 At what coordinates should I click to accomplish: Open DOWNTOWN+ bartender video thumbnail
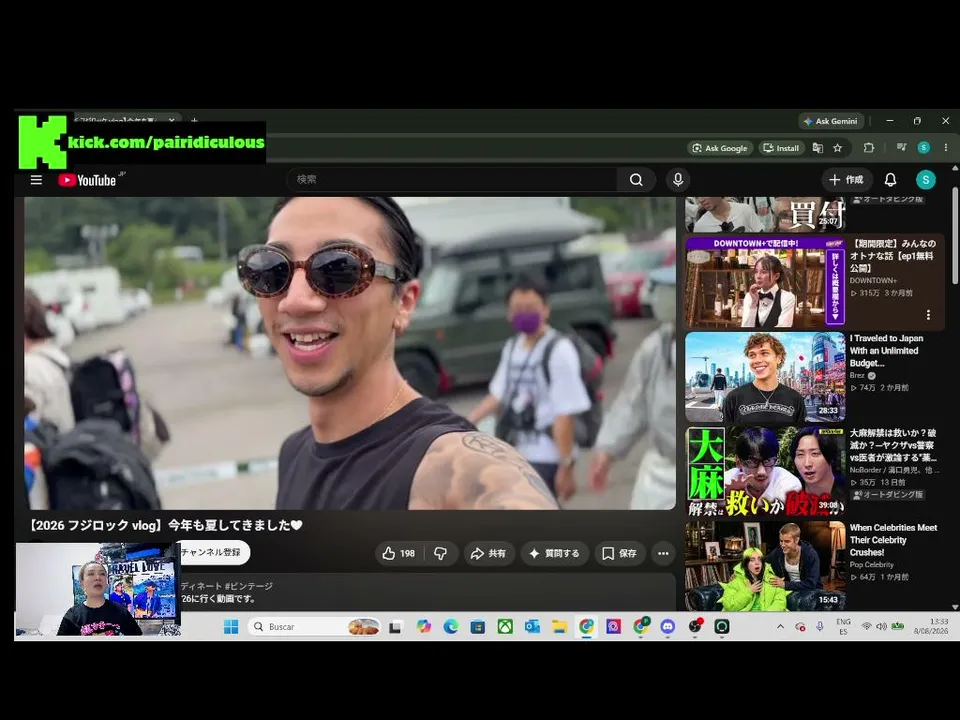[765, 282]
